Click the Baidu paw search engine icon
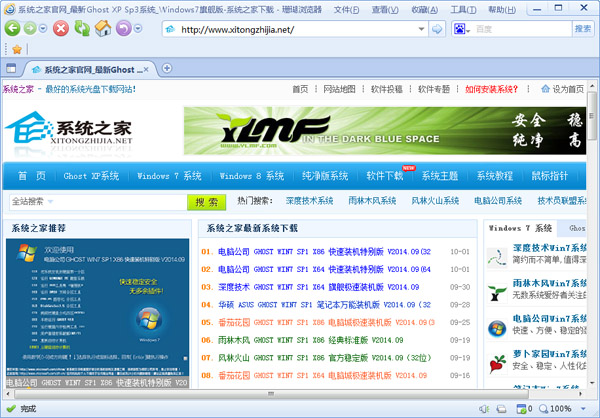The height and width of the screenshot is (418, 600). (459, 29)
